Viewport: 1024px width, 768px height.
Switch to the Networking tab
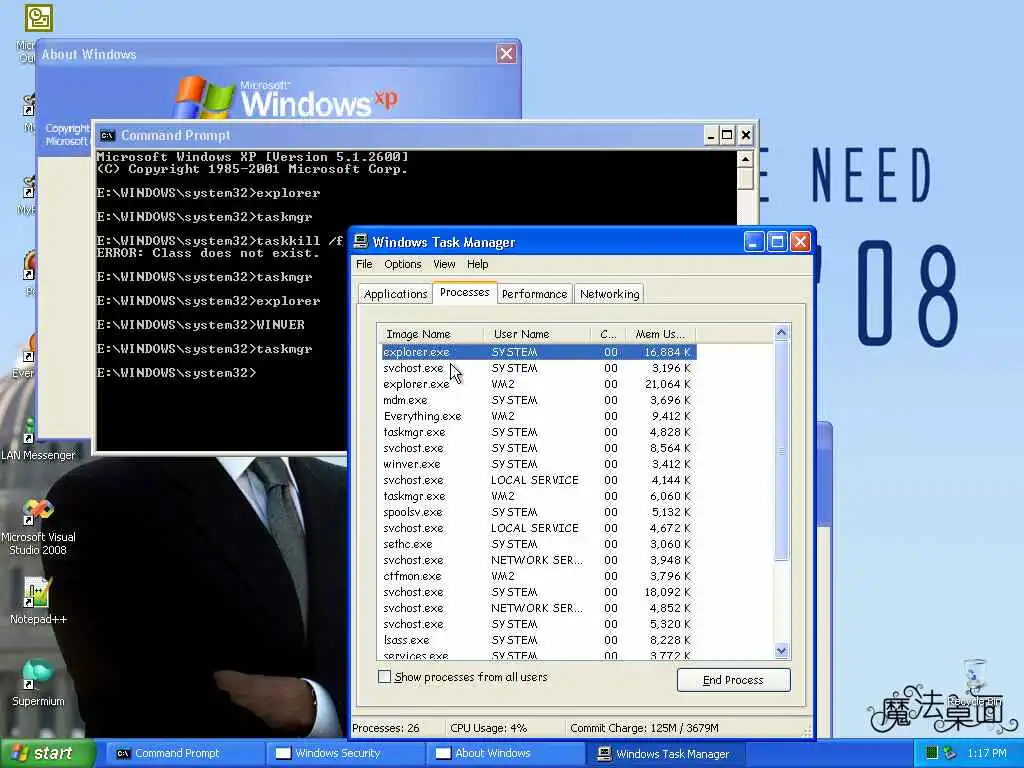click(x=609, y=294)
